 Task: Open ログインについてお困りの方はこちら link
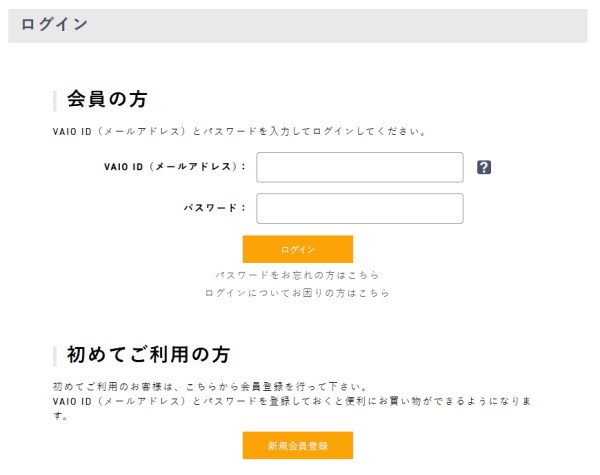pyautogui.click(x=297, y=293)
